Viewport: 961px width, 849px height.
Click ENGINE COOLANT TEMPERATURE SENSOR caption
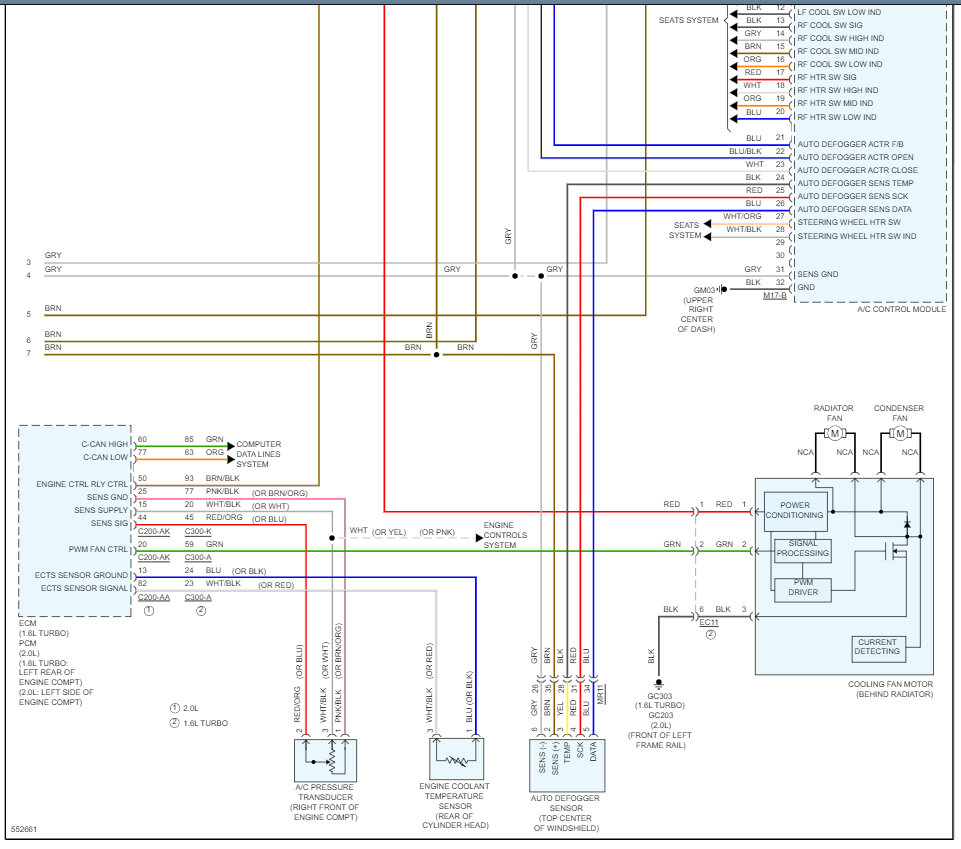(455, 805)
